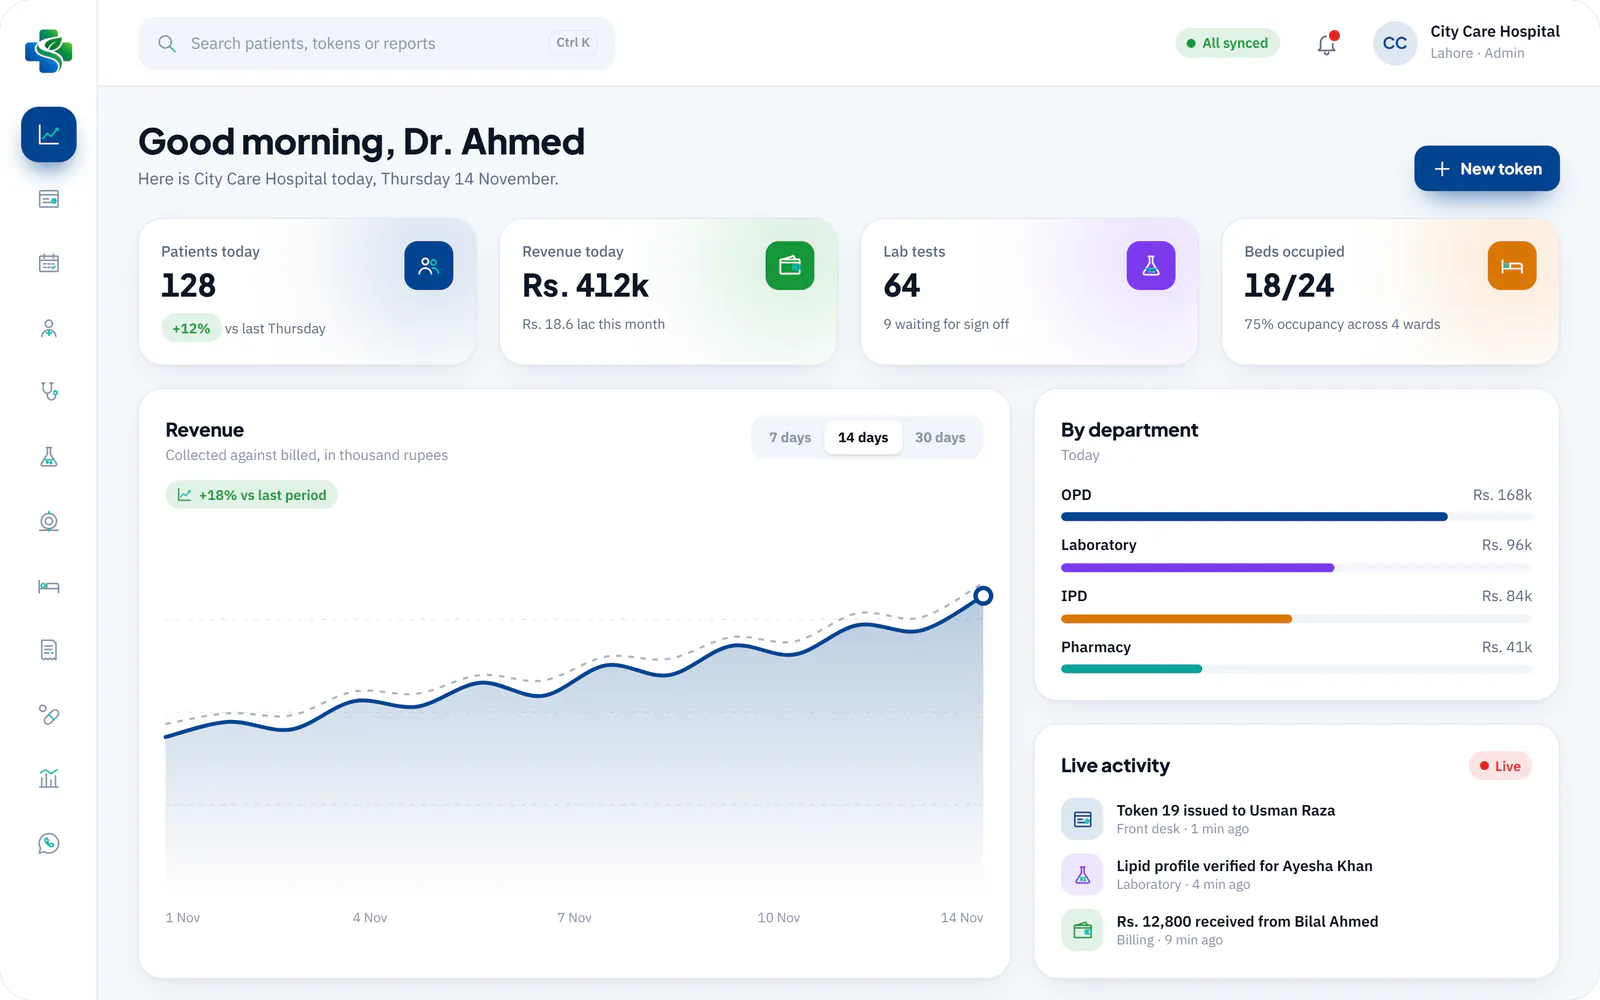Click the green wallet icon on Revenue today card
This screenshot has width=1600, height=1000.
click(790, 266)
